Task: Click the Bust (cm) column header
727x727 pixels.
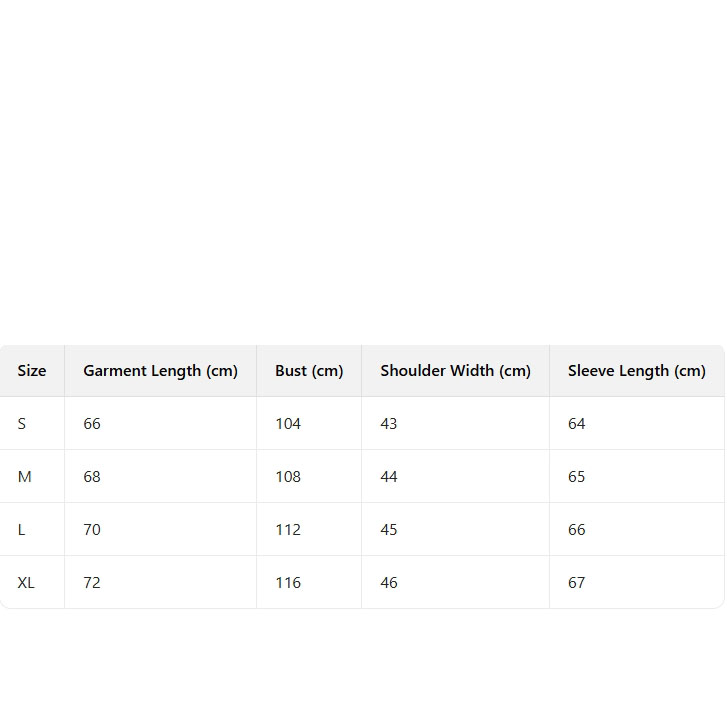Action: pos(309,371)
